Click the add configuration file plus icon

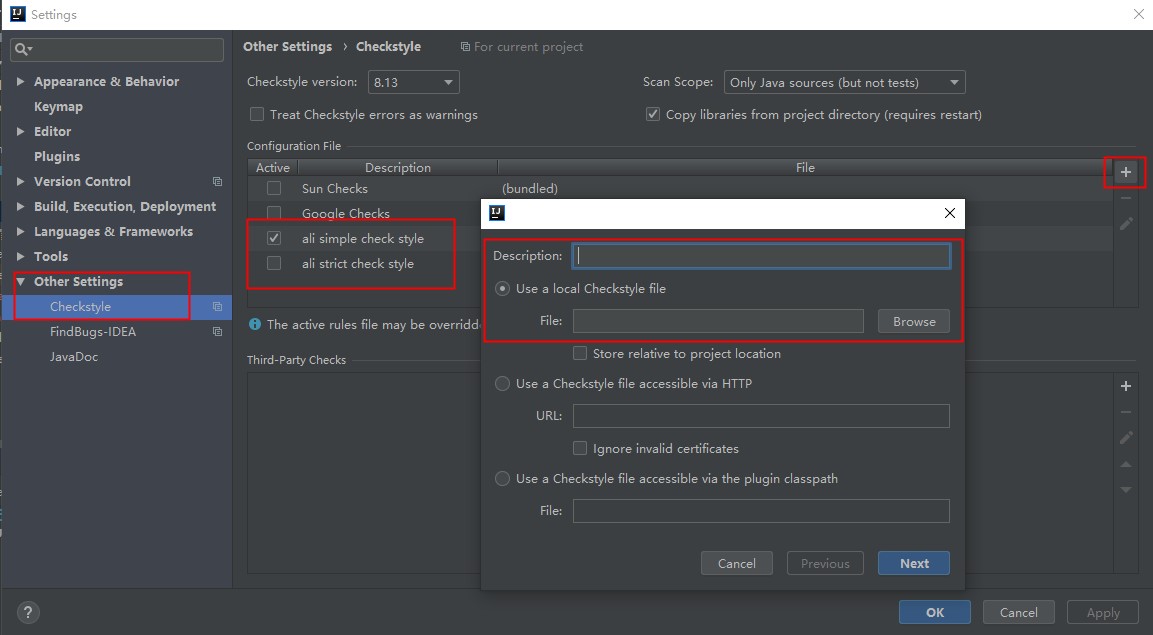coord(1126,173)
